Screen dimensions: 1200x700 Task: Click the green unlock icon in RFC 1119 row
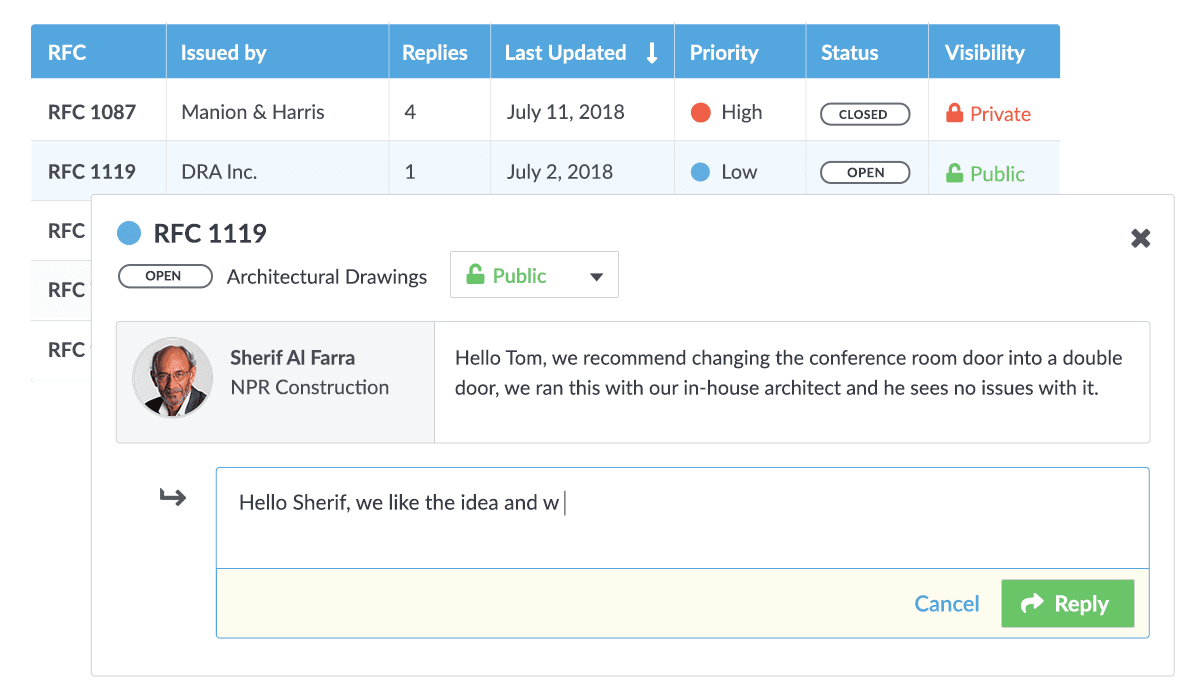pyautogui.click(x=954, y=173)
